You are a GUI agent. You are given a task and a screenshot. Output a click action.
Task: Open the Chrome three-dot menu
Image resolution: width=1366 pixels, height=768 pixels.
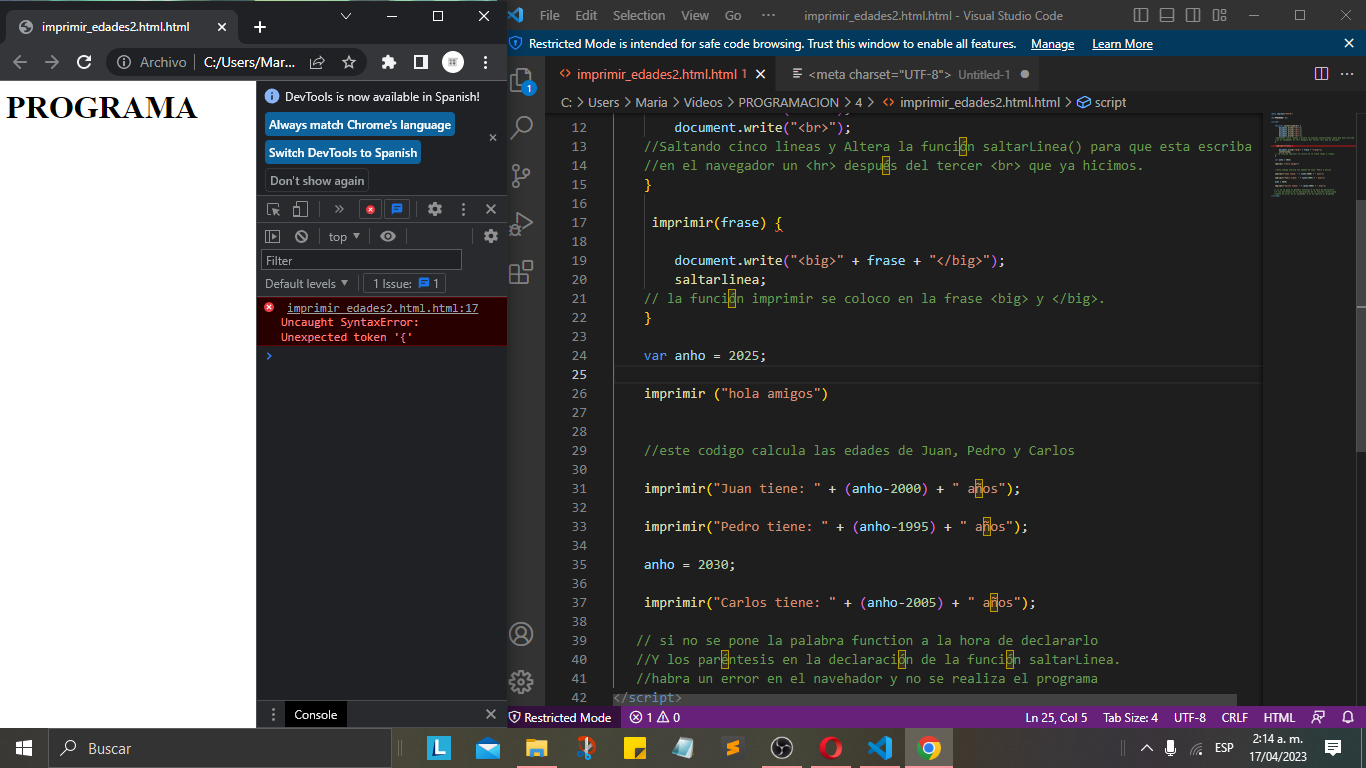pos(485,62)
